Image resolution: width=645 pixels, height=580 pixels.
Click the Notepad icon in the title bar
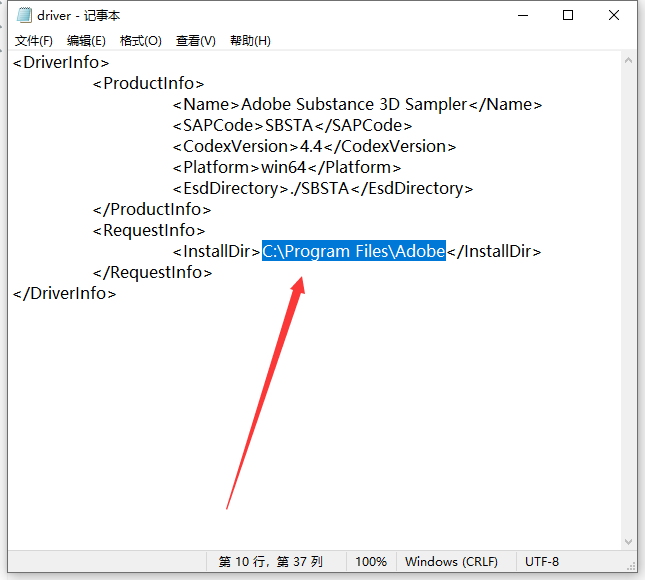[23, 15]
